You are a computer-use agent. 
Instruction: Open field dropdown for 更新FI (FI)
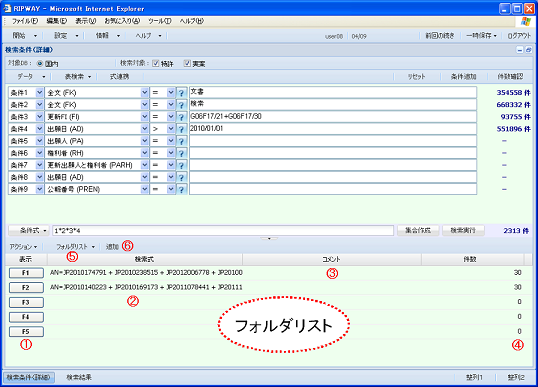pyautogui.click(x=144, y=117)
